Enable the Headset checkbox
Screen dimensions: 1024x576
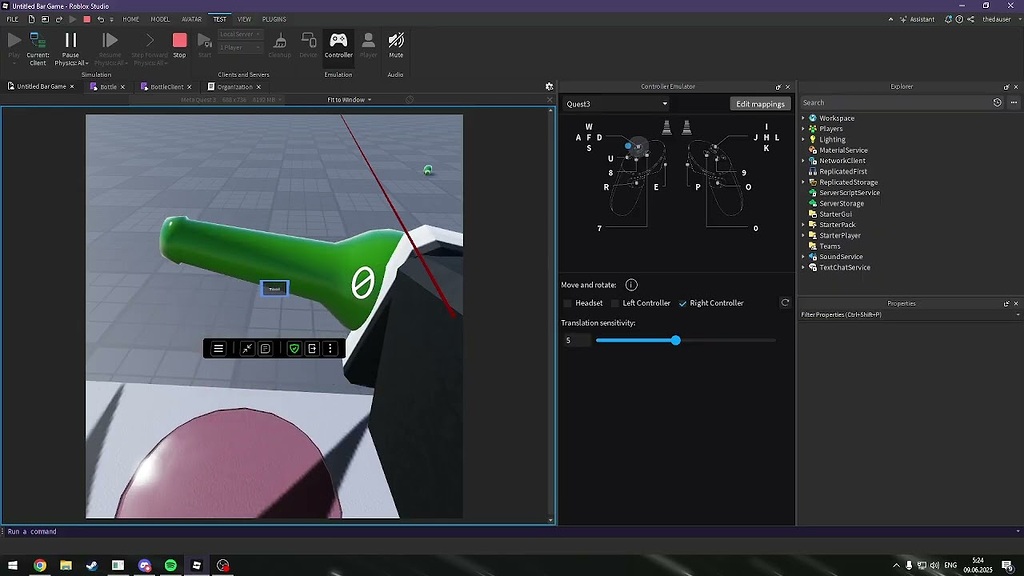coord(567,303)
